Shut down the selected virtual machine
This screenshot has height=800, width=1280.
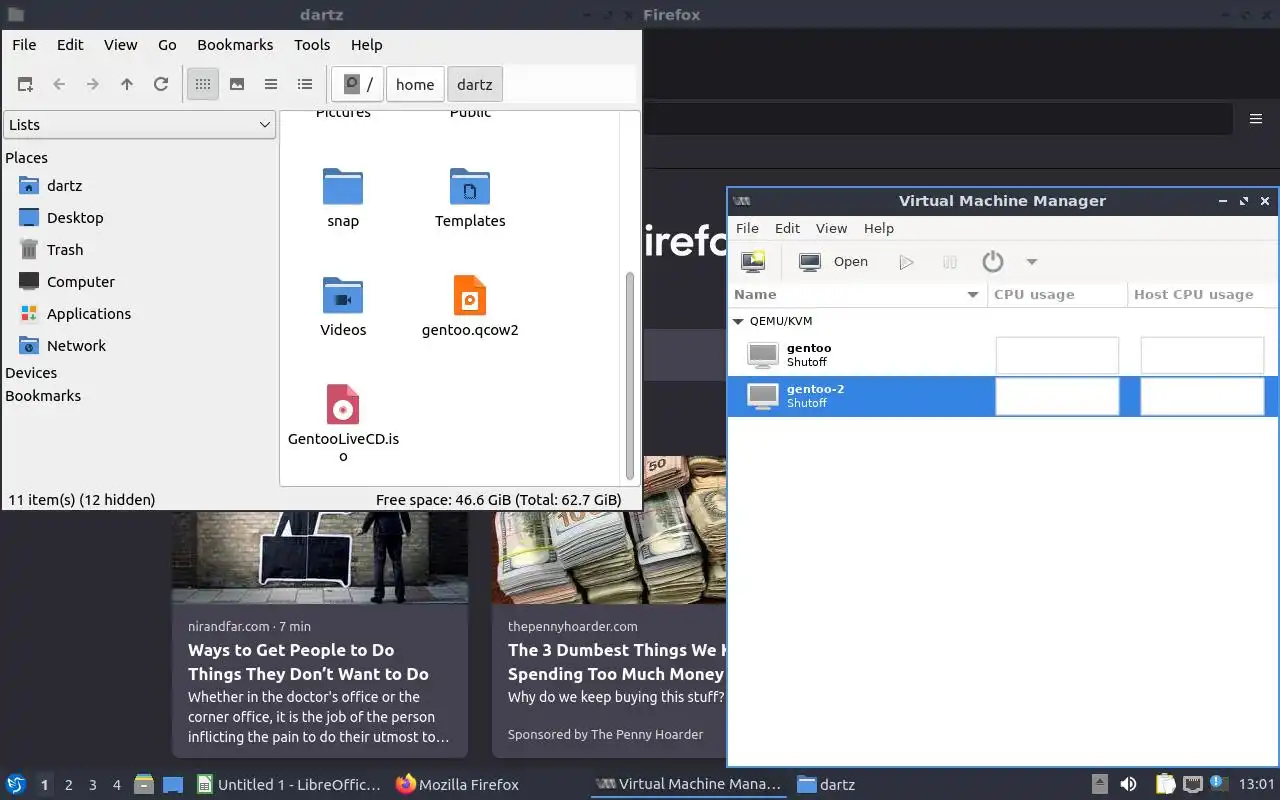coord(993,262)
